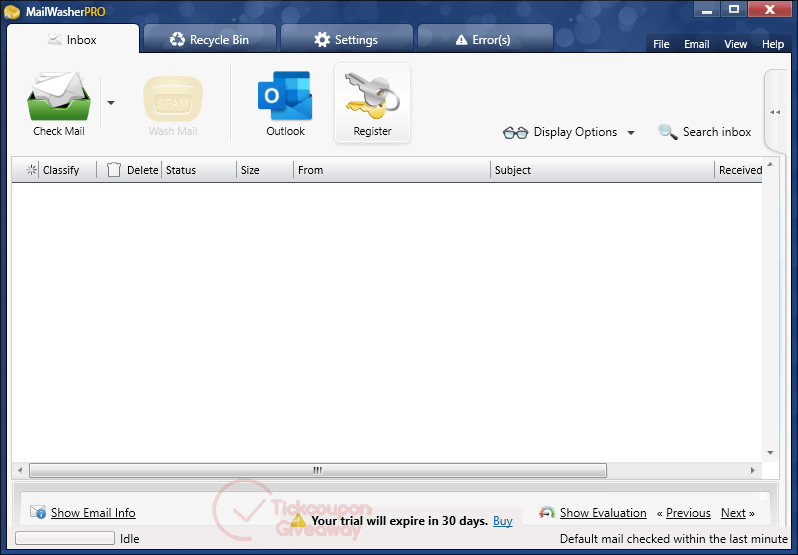
Task: Open the View menu
Action: pos(735,44)
